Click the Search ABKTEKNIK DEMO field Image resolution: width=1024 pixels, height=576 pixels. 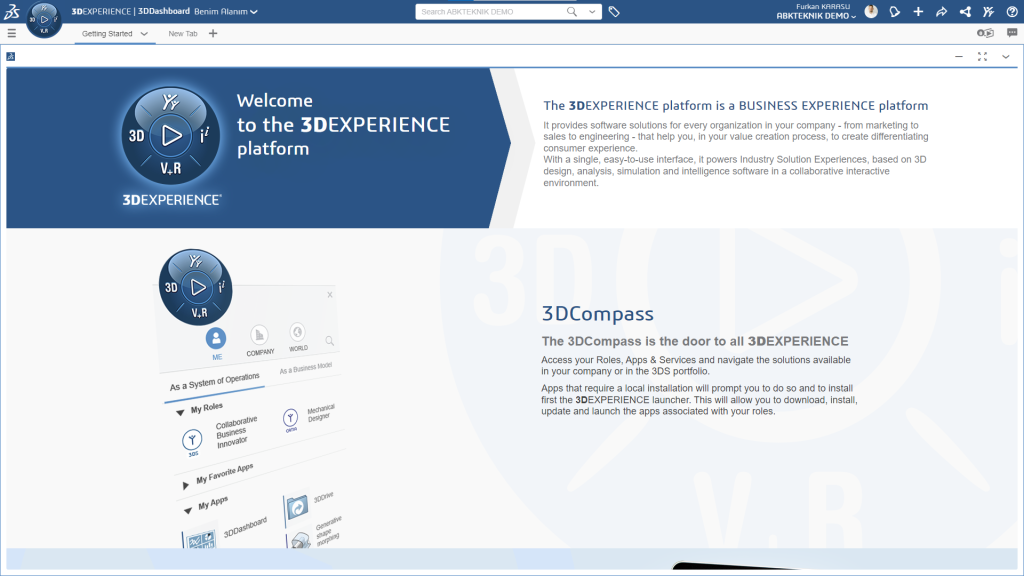(x=490, y=12)
